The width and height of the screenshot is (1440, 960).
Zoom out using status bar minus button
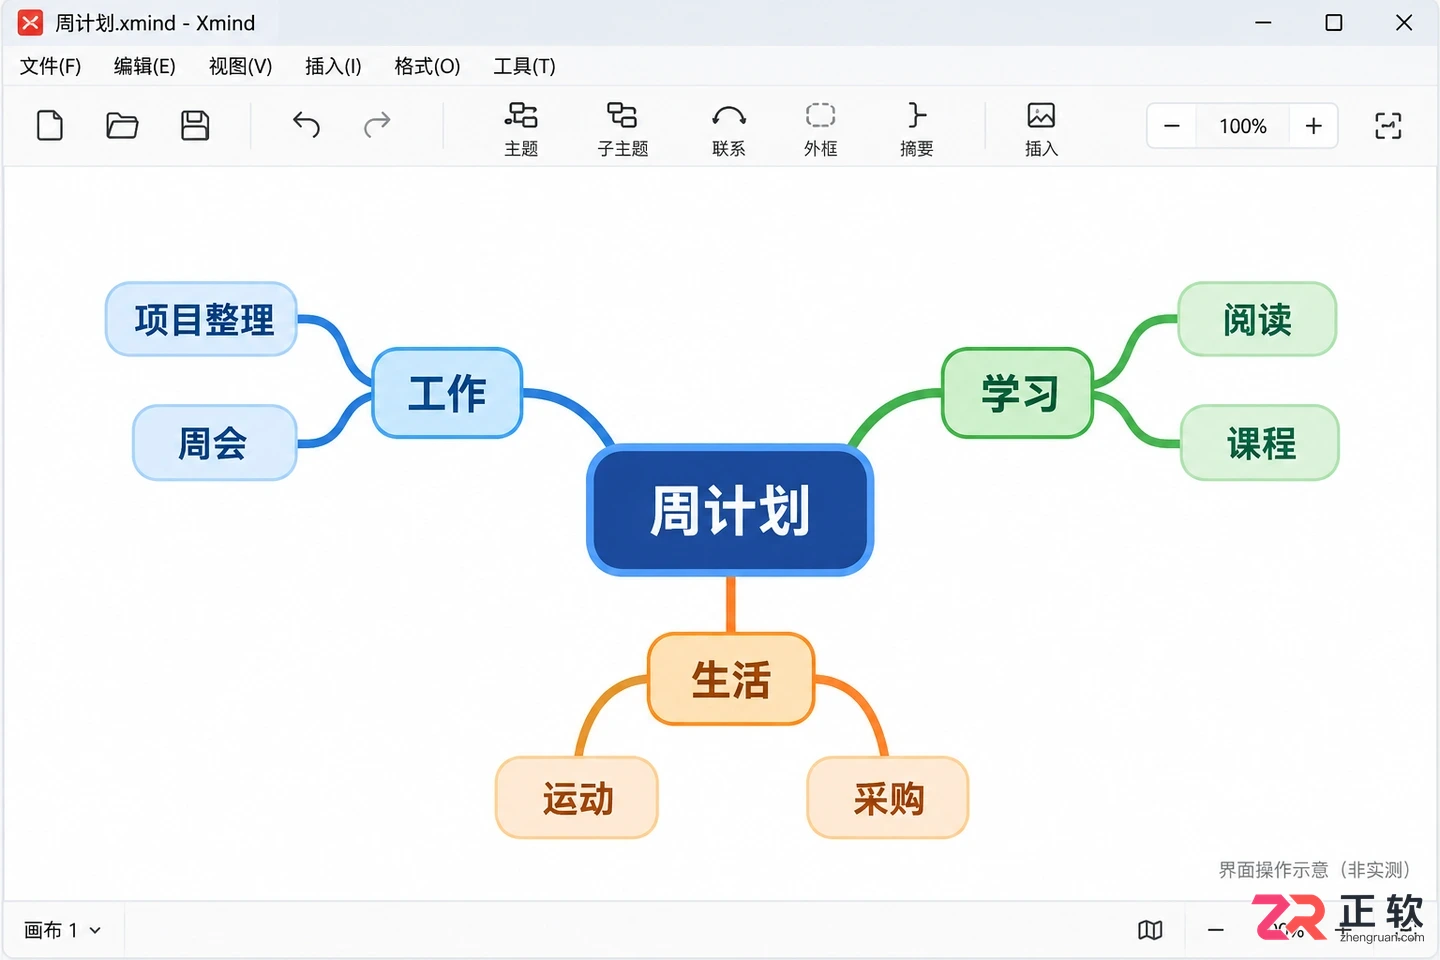[x=1215, y=930]
